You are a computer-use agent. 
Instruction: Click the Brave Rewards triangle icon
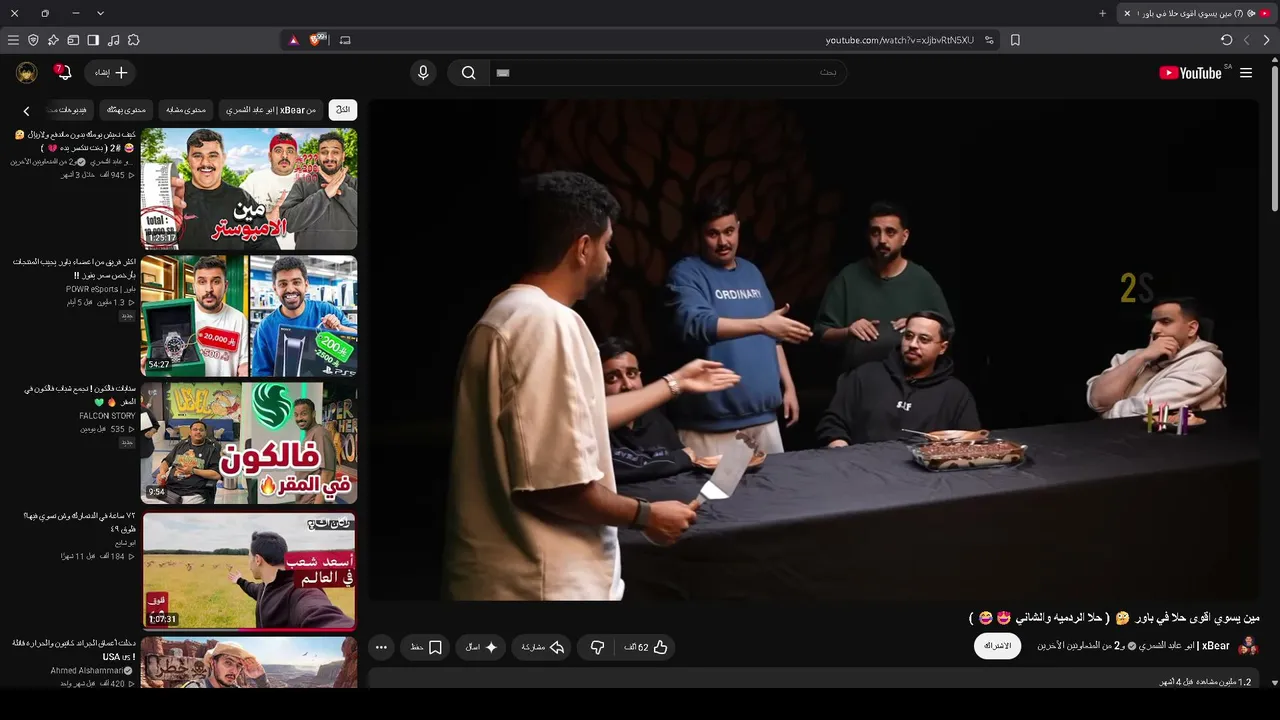(x=293, y=40)
